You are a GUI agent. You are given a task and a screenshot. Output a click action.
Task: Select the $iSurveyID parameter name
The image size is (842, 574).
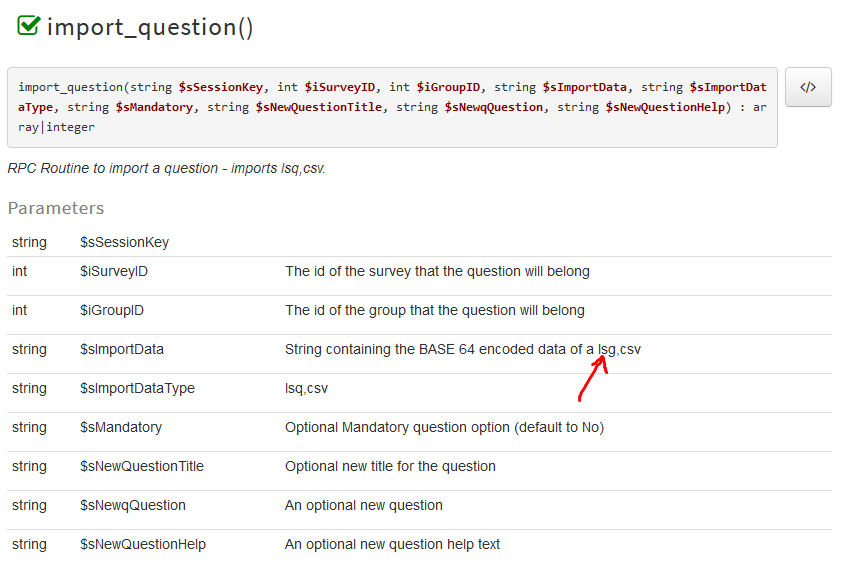click(x=114, y=271)
